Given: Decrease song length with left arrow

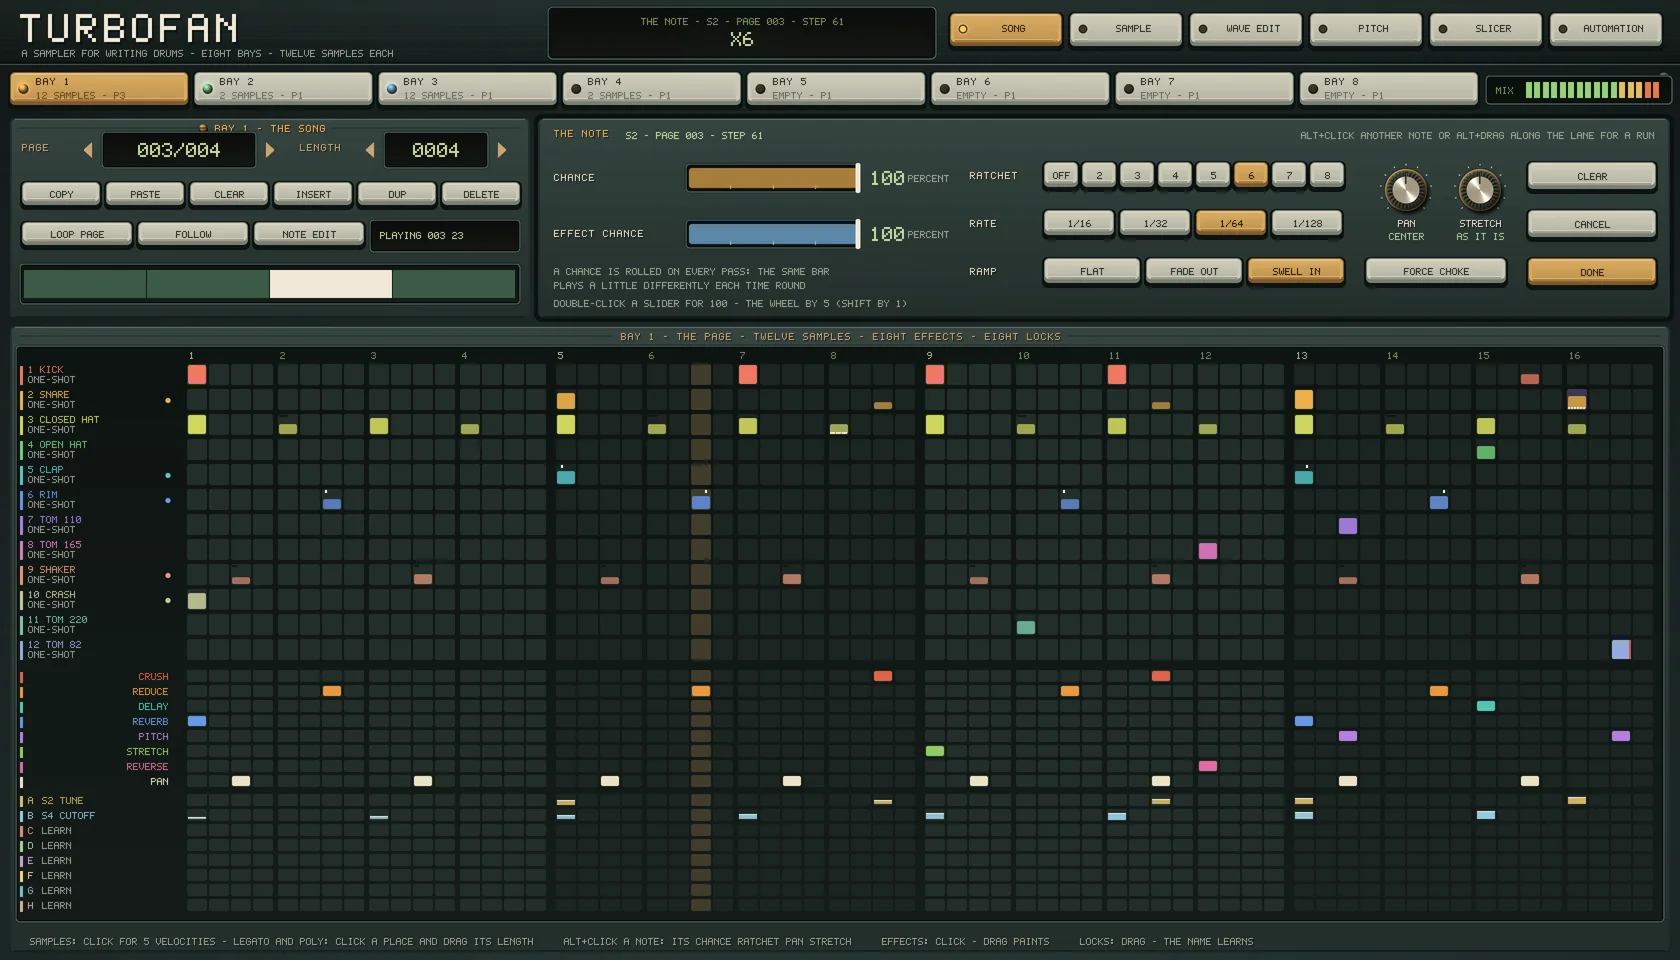Looking at the screenshot, I should (x=370, y=150).
